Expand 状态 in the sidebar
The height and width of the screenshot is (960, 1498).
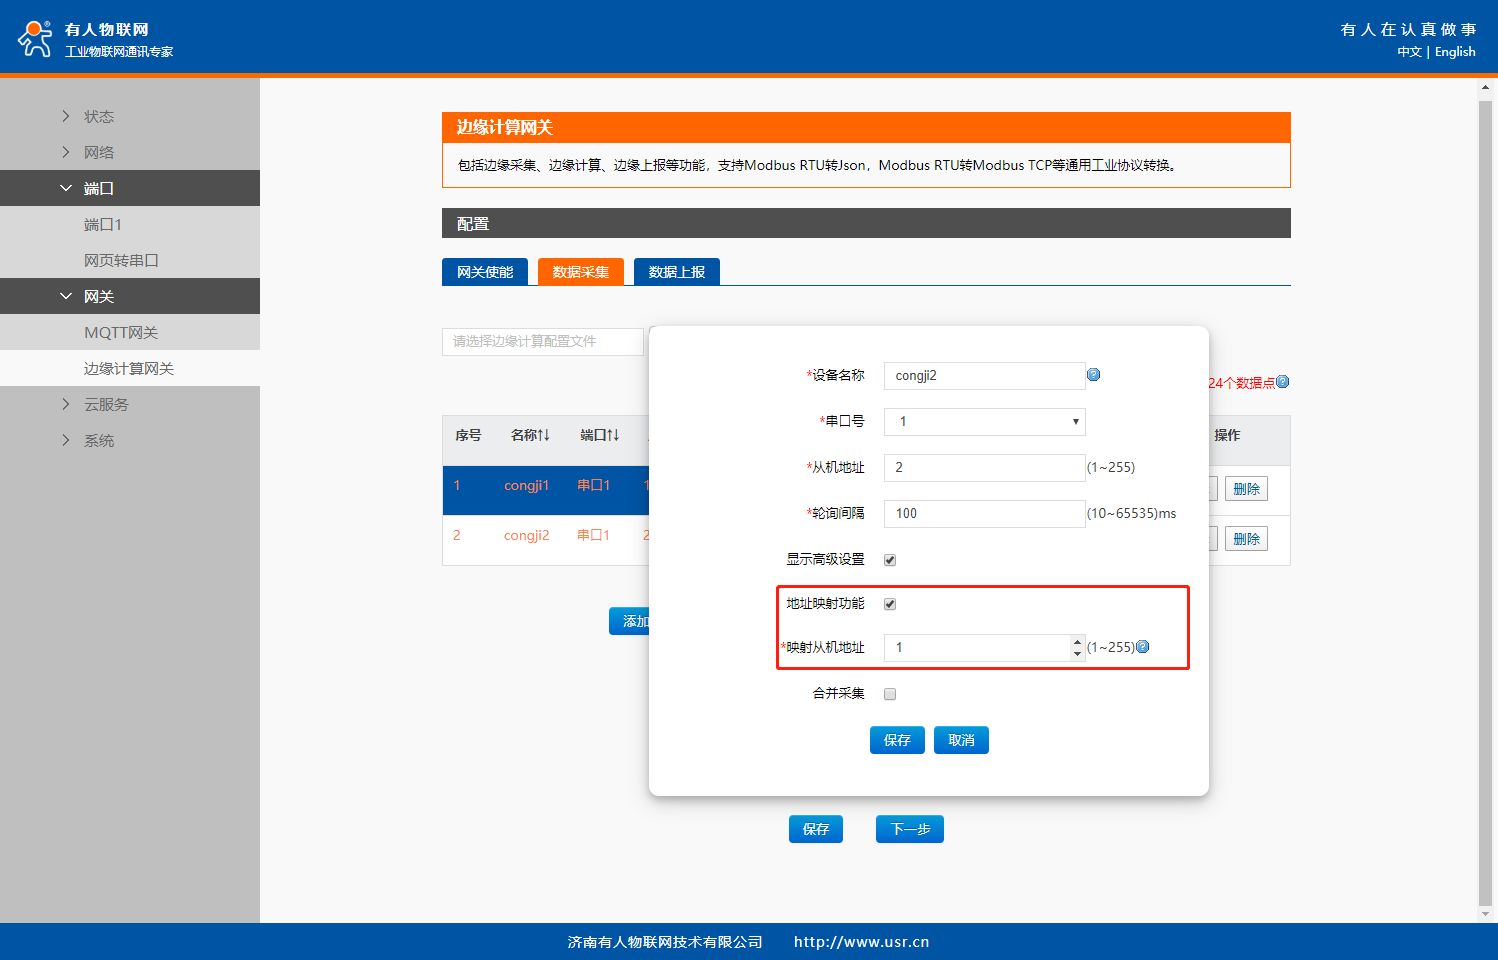(98, 116)
